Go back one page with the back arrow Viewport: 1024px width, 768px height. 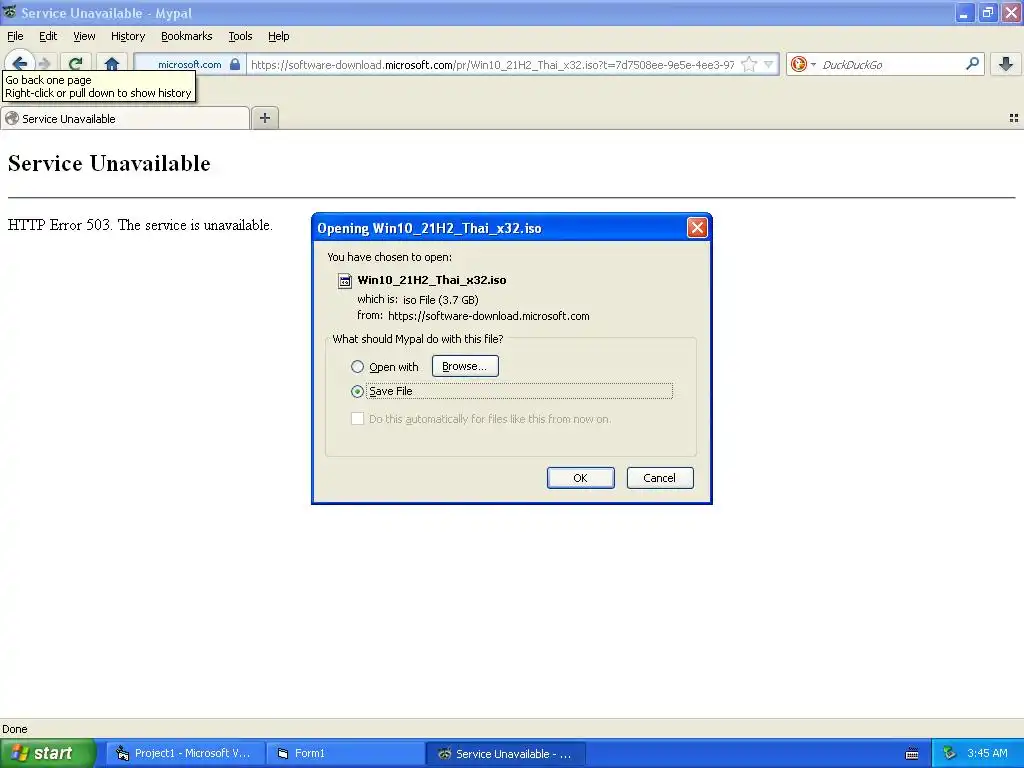[20, 63]
